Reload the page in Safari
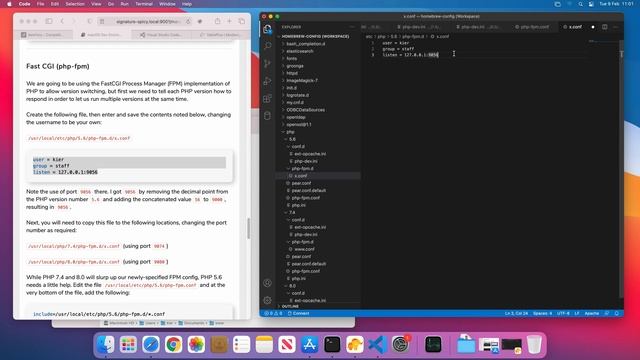This screenshot has width=640, height=360. pyautogui.click(x=188, y=21)
